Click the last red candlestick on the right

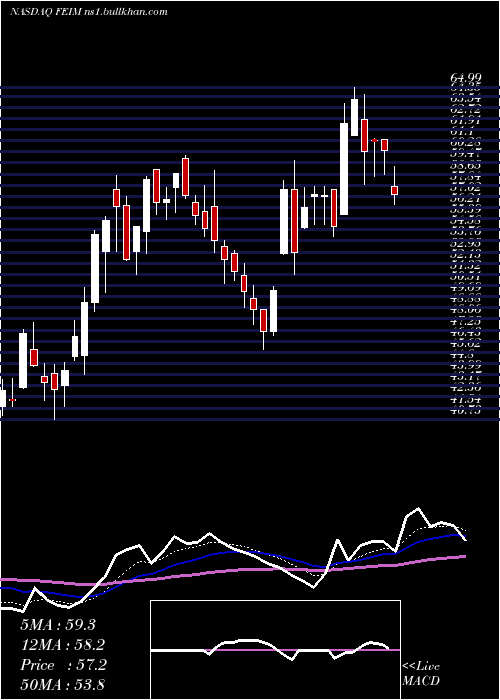point(394,190)
